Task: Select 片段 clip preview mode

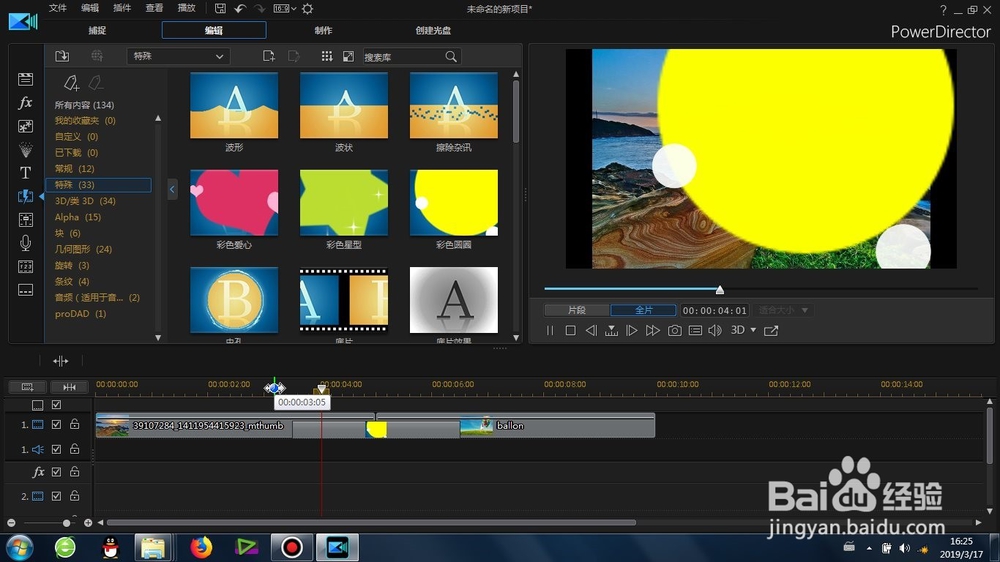Action: (577, 310)
